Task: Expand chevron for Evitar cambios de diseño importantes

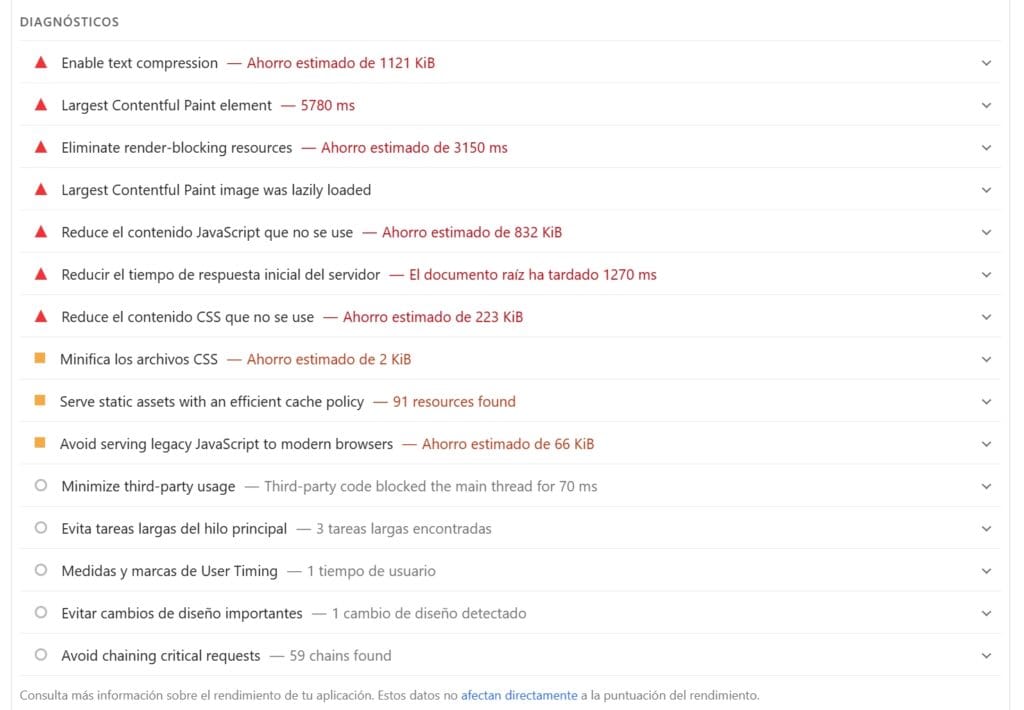Action: click(986, 613)
